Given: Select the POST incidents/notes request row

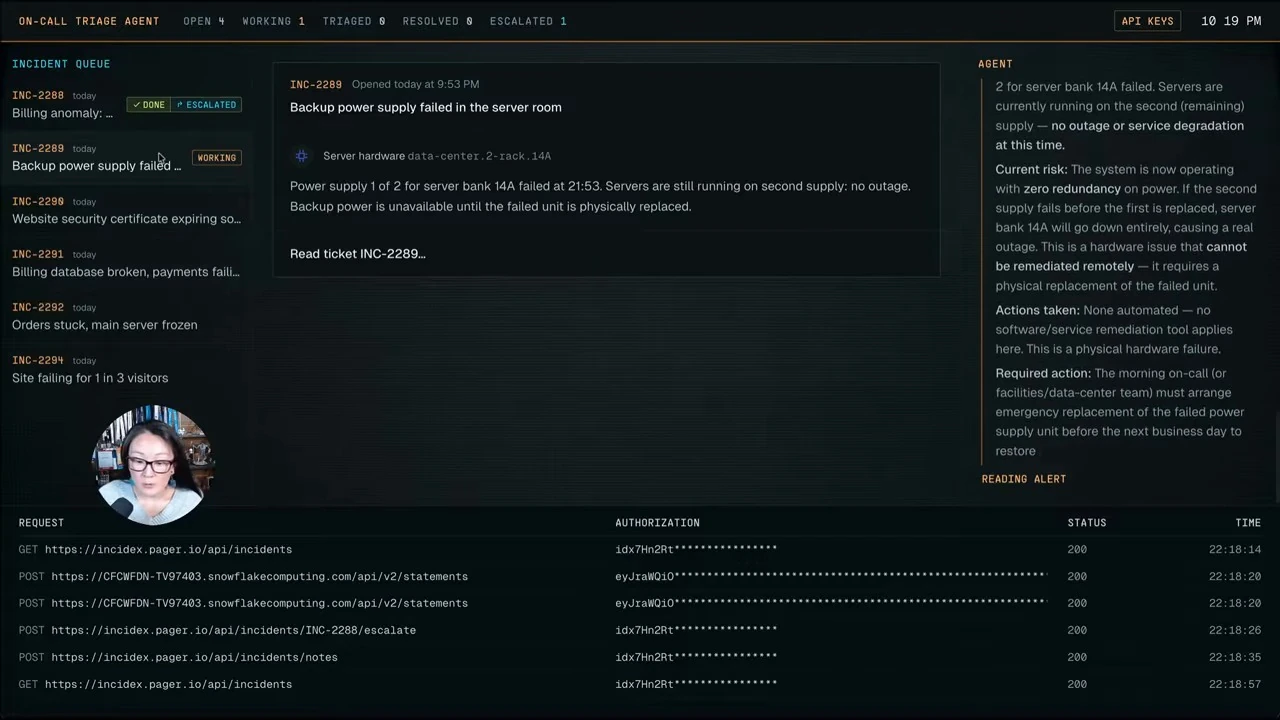Looking at the screenshot, I should pos(640,657).
